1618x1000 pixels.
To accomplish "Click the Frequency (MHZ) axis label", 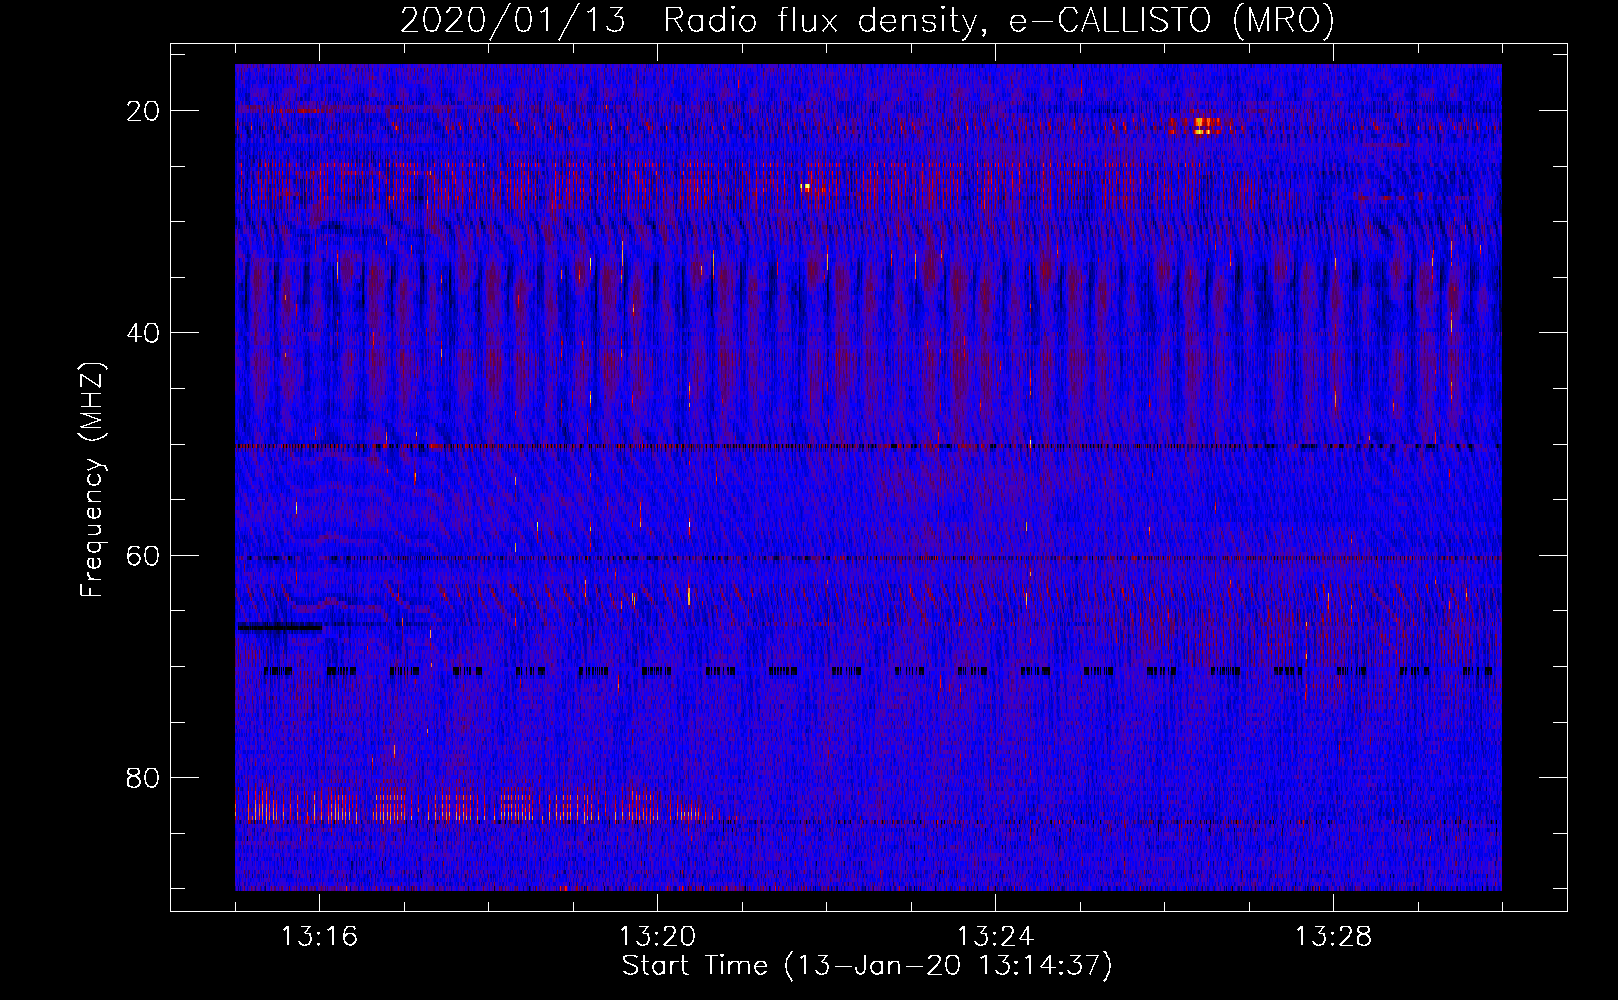I will [92, 480].
